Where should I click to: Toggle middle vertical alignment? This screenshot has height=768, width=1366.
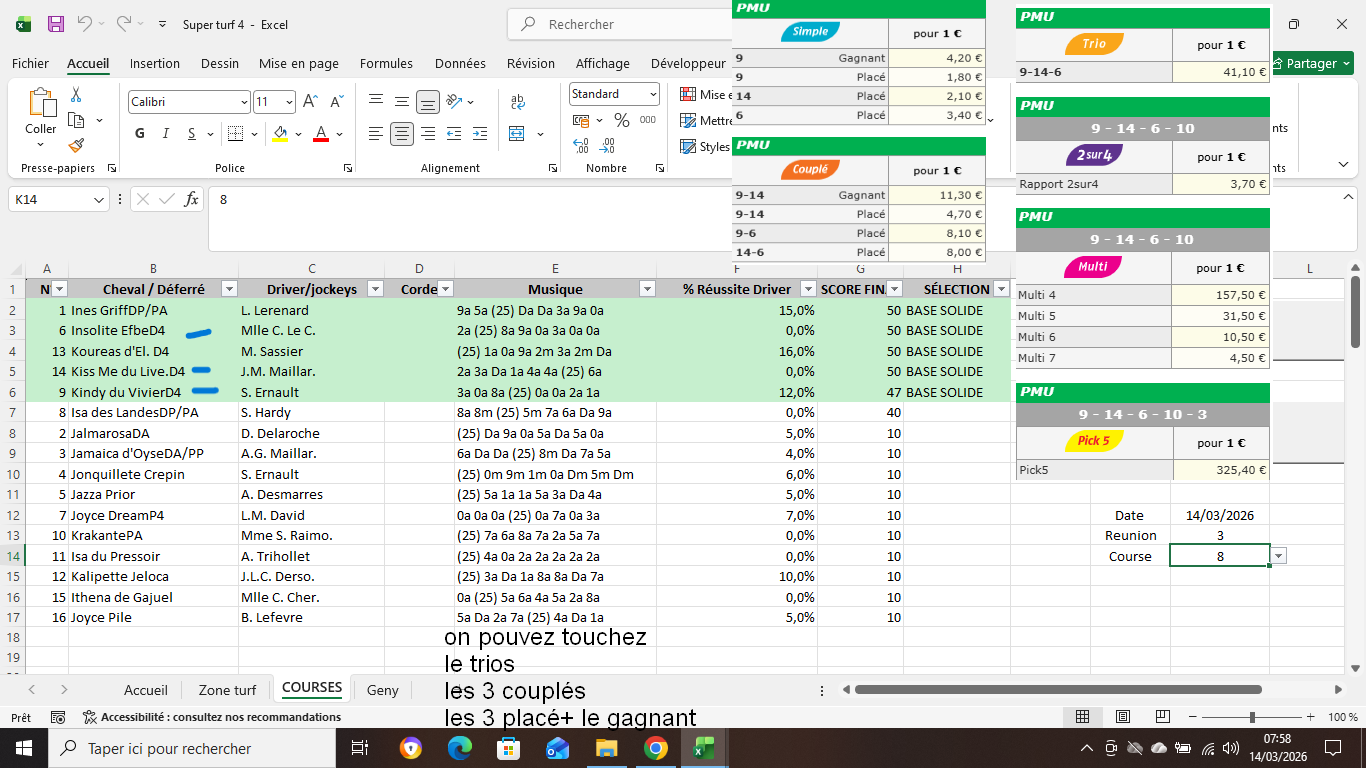pyautogui.click(x=402, y=102)
